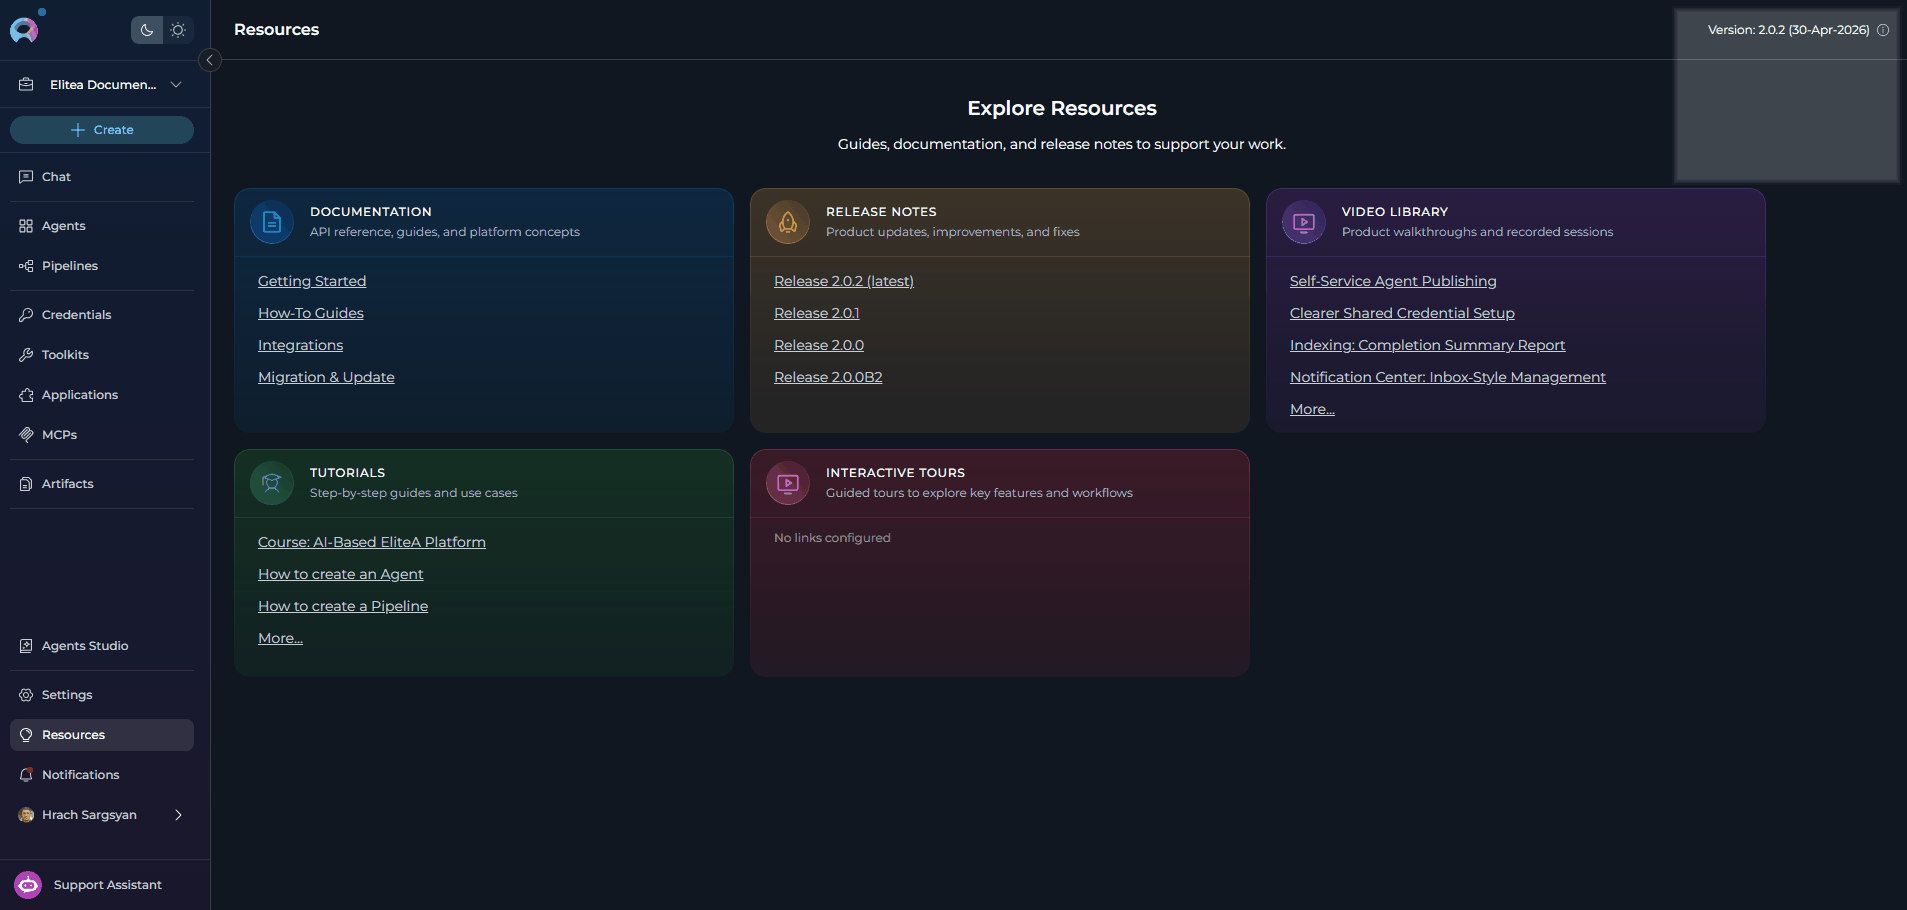This screenshot has height=910, width=1907.
Task: Open Agents Studio in sidebar
Action: 85,646
